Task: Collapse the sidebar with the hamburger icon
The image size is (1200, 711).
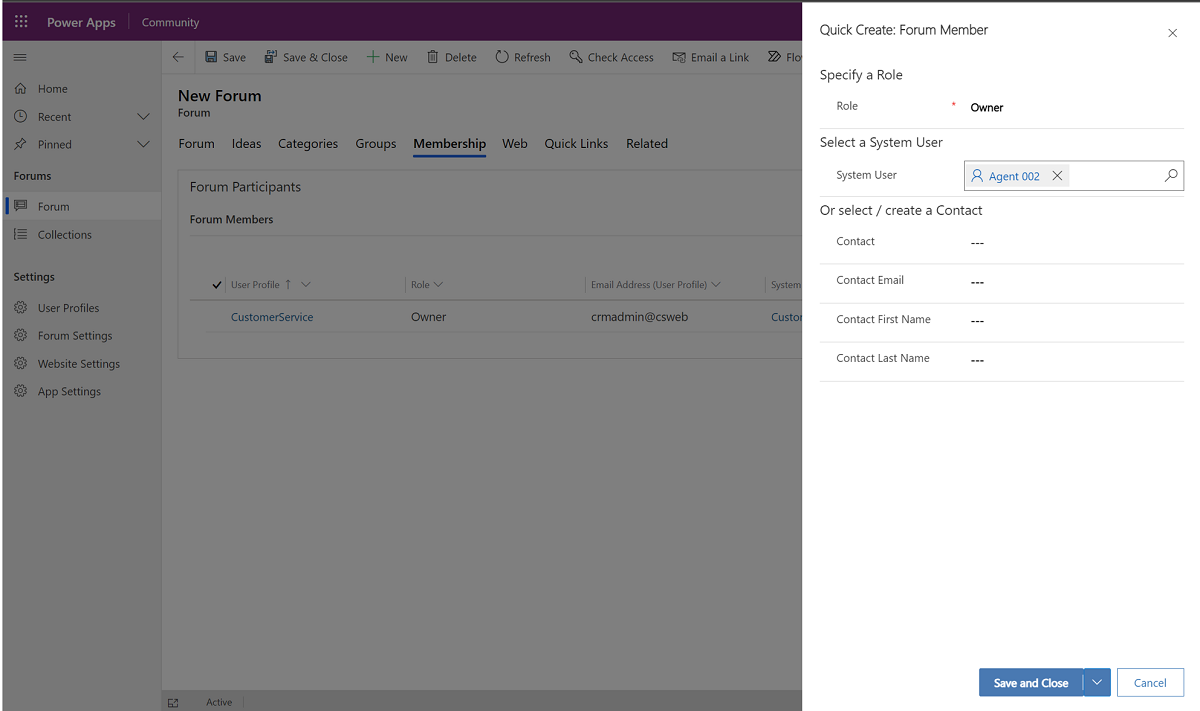Action: pos(20,58)
